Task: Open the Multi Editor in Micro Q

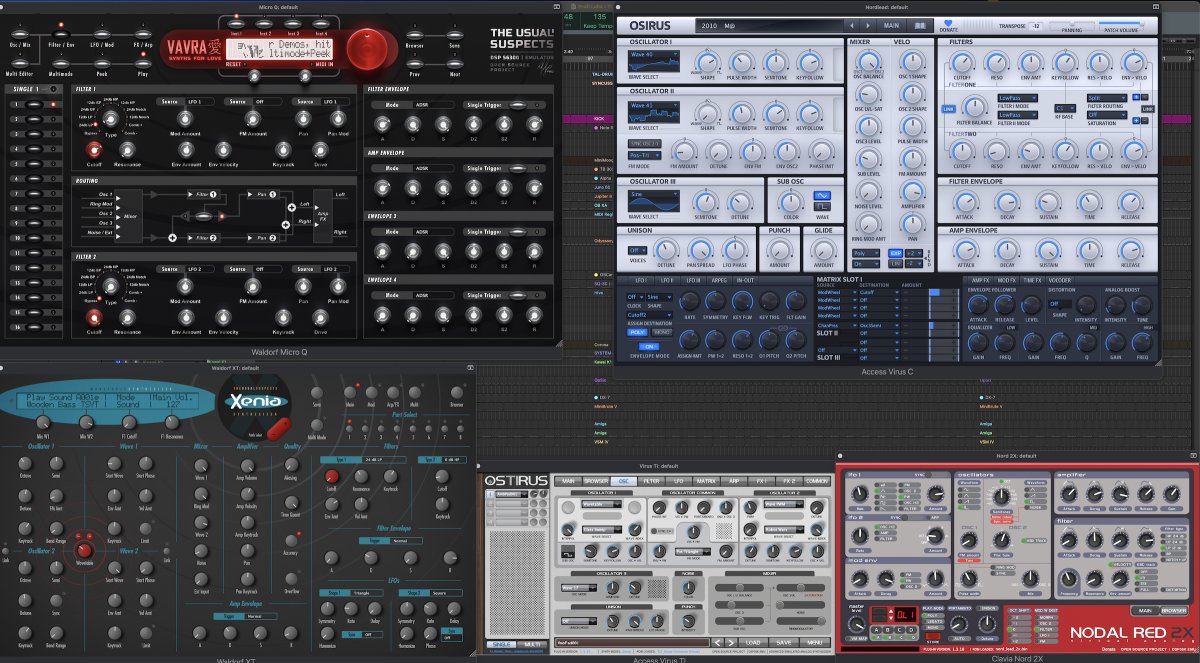Action: pyautogui.click(x=20, y=63)
